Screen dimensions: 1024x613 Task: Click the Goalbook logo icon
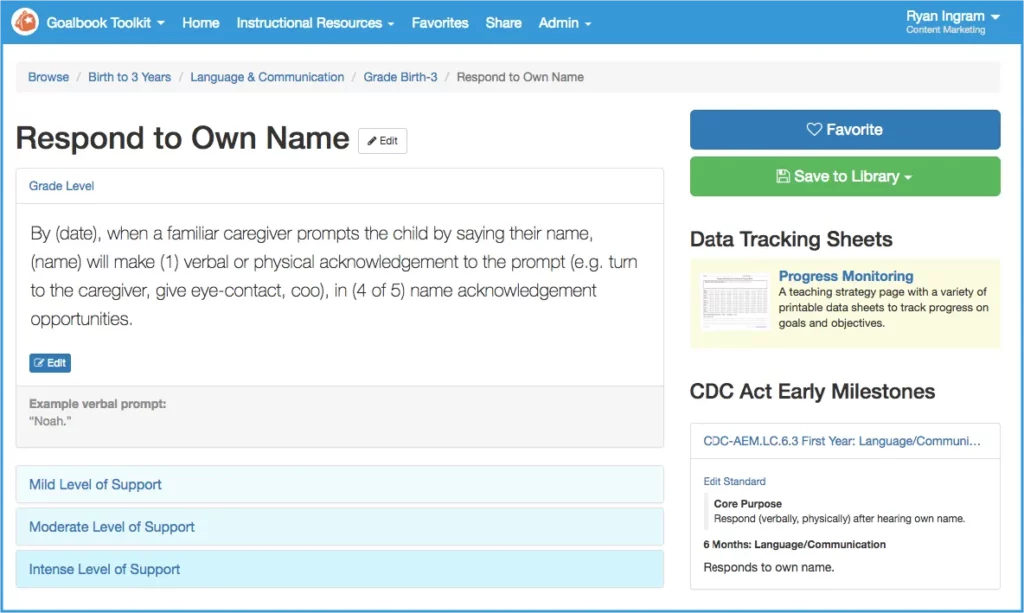[x=25, y=22]
